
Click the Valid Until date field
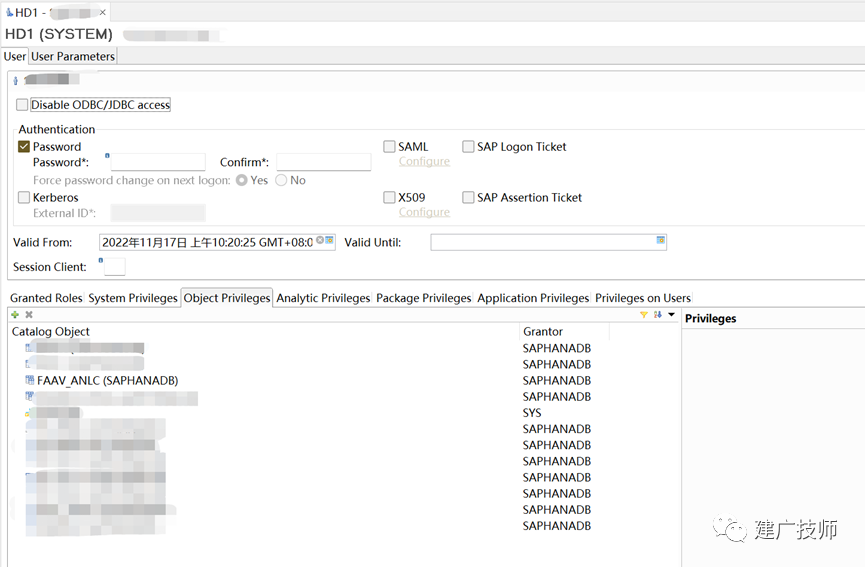coord(548,242)
